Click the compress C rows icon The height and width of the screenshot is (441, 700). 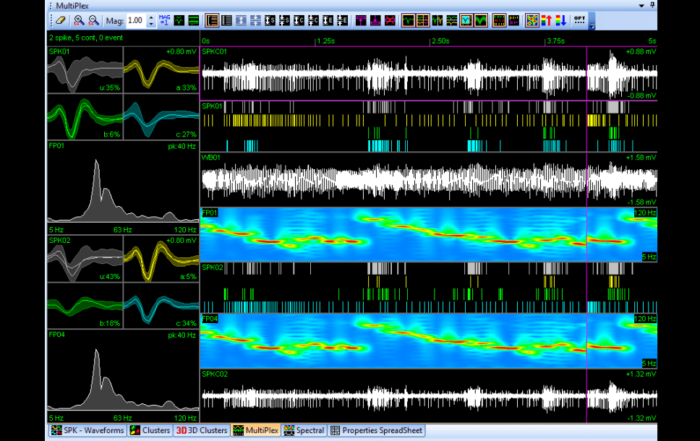pos(313,21)
